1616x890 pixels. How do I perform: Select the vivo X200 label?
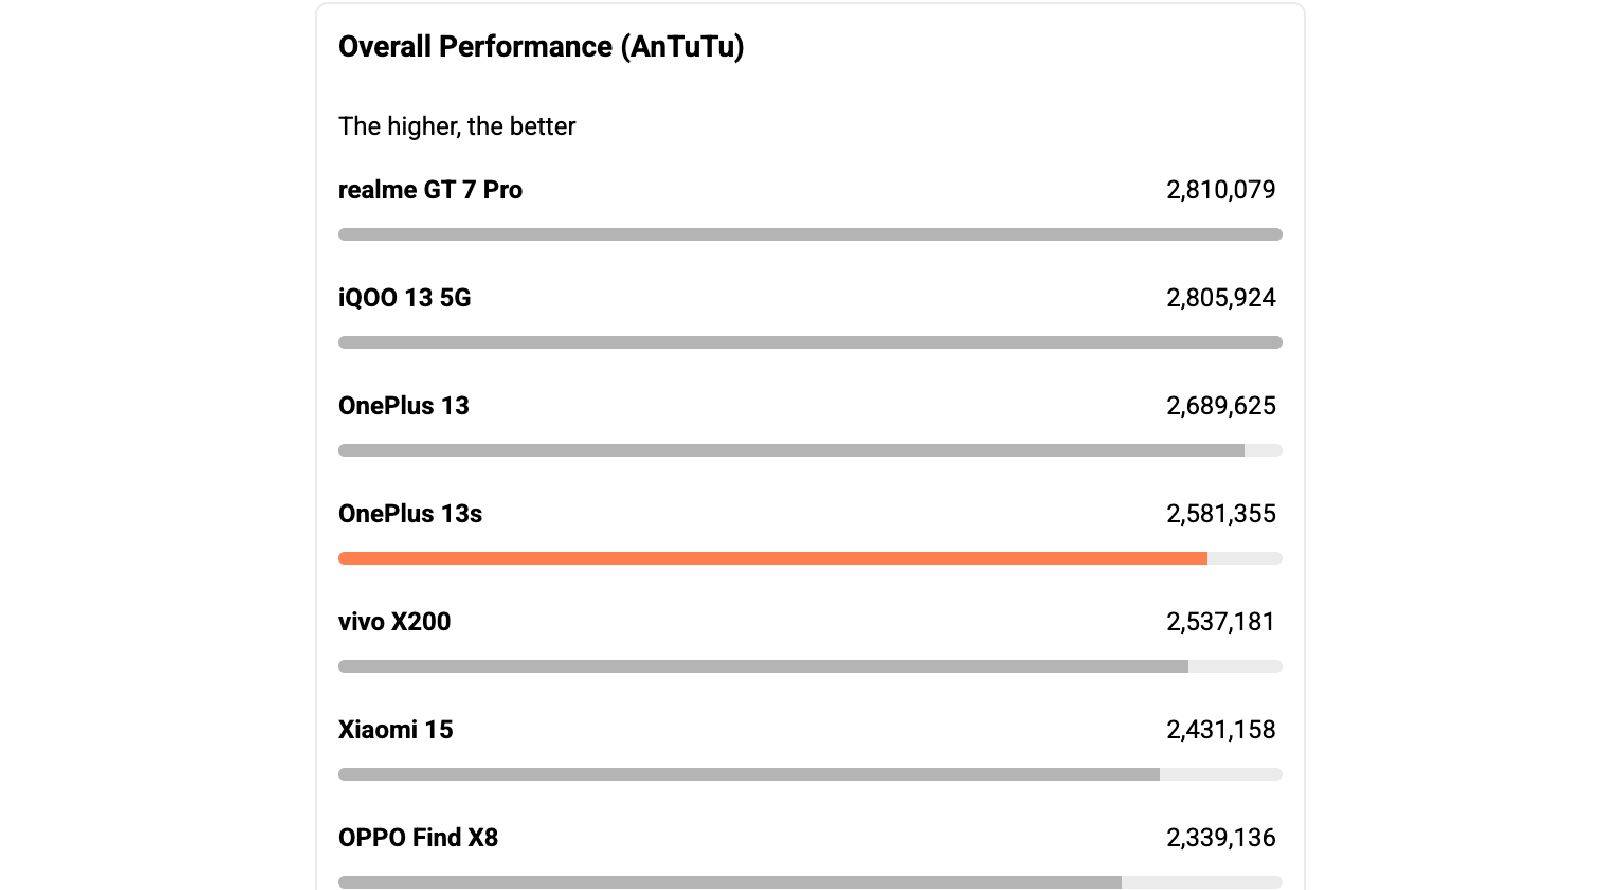tap(394, 622)
